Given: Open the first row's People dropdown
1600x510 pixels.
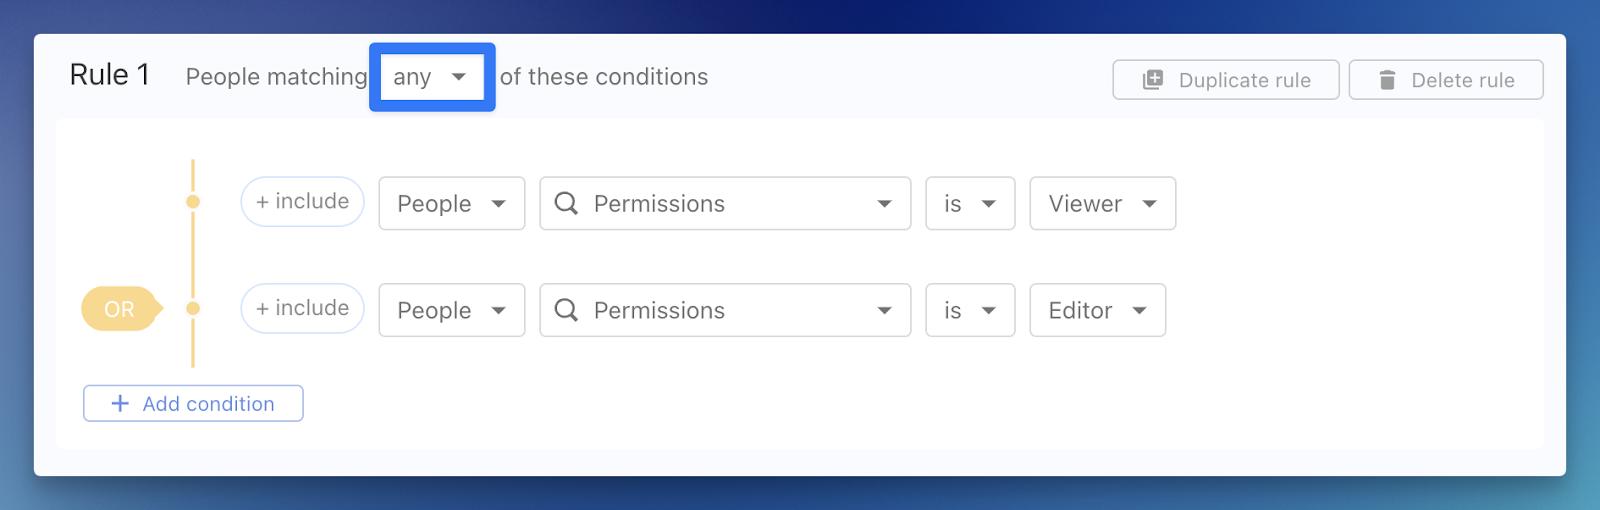Looking at the screenshot, I should pos(451,204).
